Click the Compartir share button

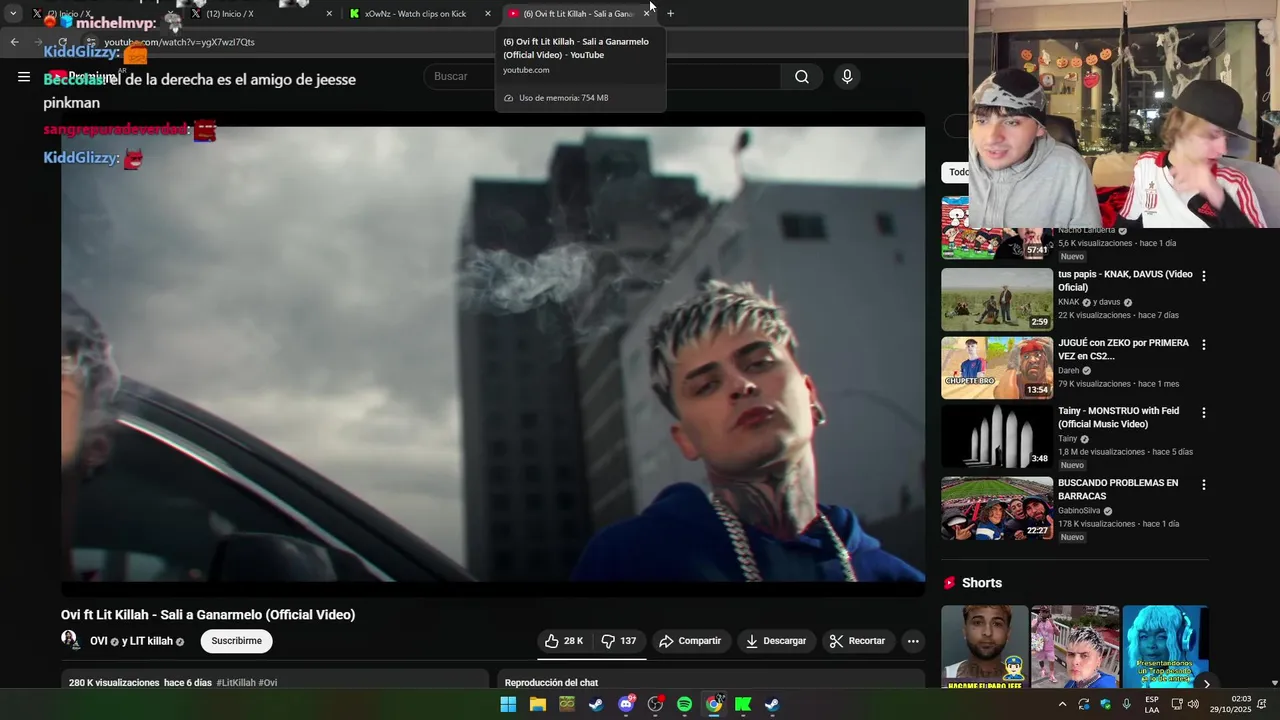point(689,641)
